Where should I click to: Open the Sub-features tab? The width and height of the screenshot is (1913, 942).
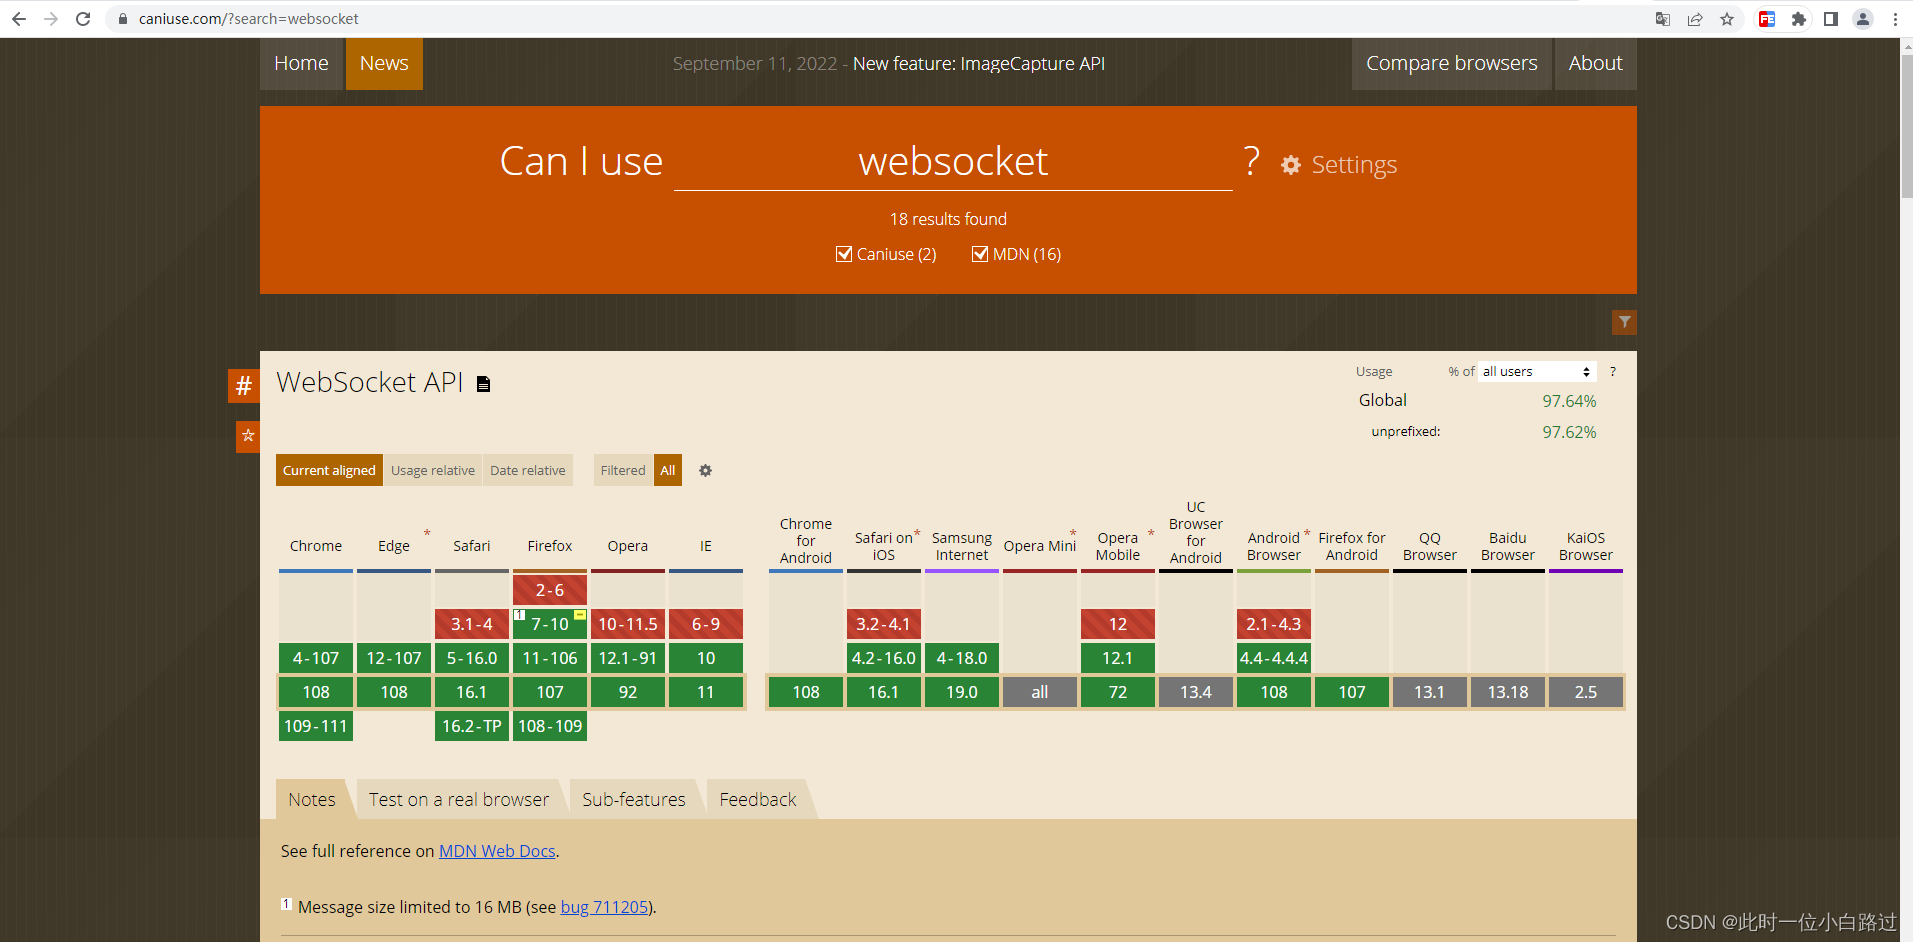[x=634, y=799]
